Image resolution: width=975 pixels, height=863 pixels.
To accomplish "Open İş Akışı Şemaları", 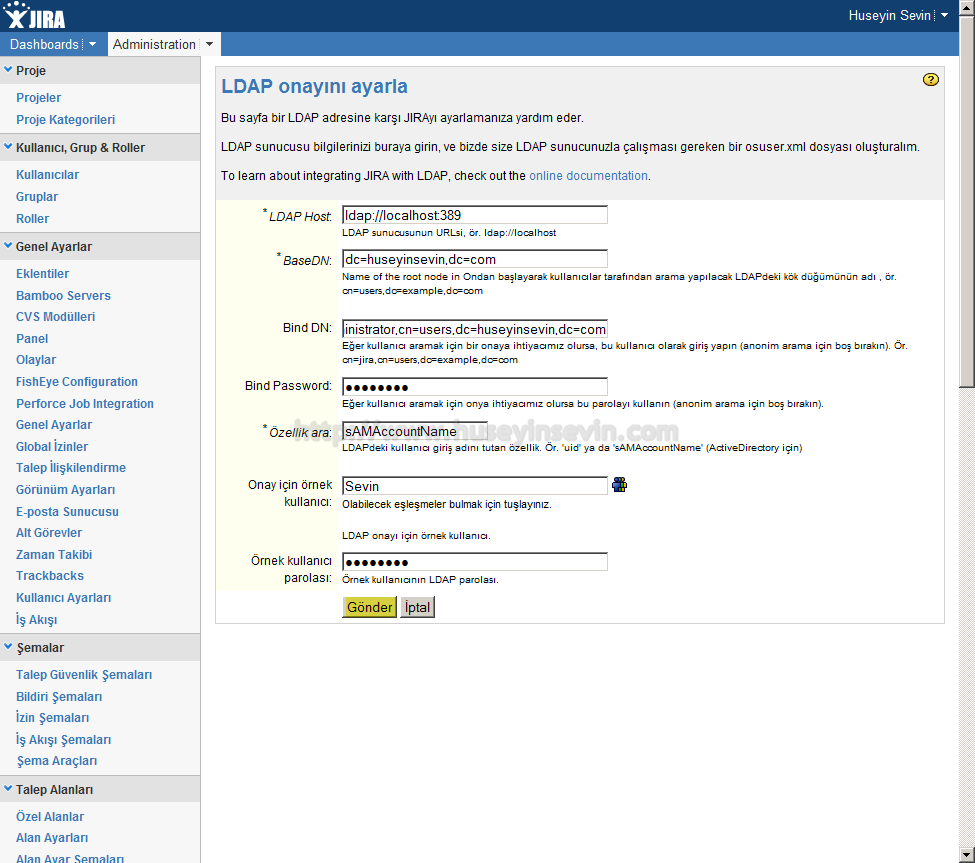I will [63, 739].
